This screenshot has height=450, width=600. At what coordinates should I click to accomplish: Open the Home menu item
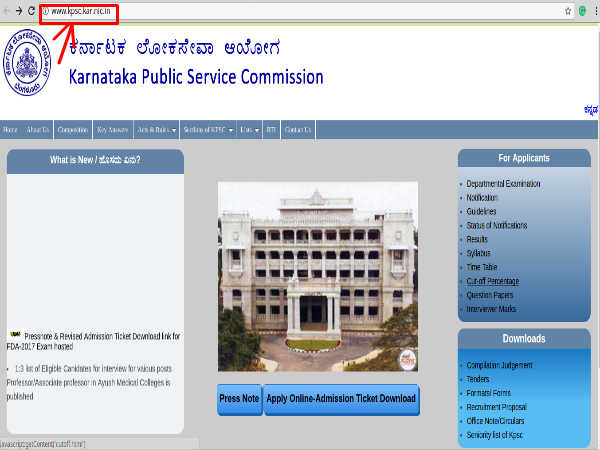point(10,130)
